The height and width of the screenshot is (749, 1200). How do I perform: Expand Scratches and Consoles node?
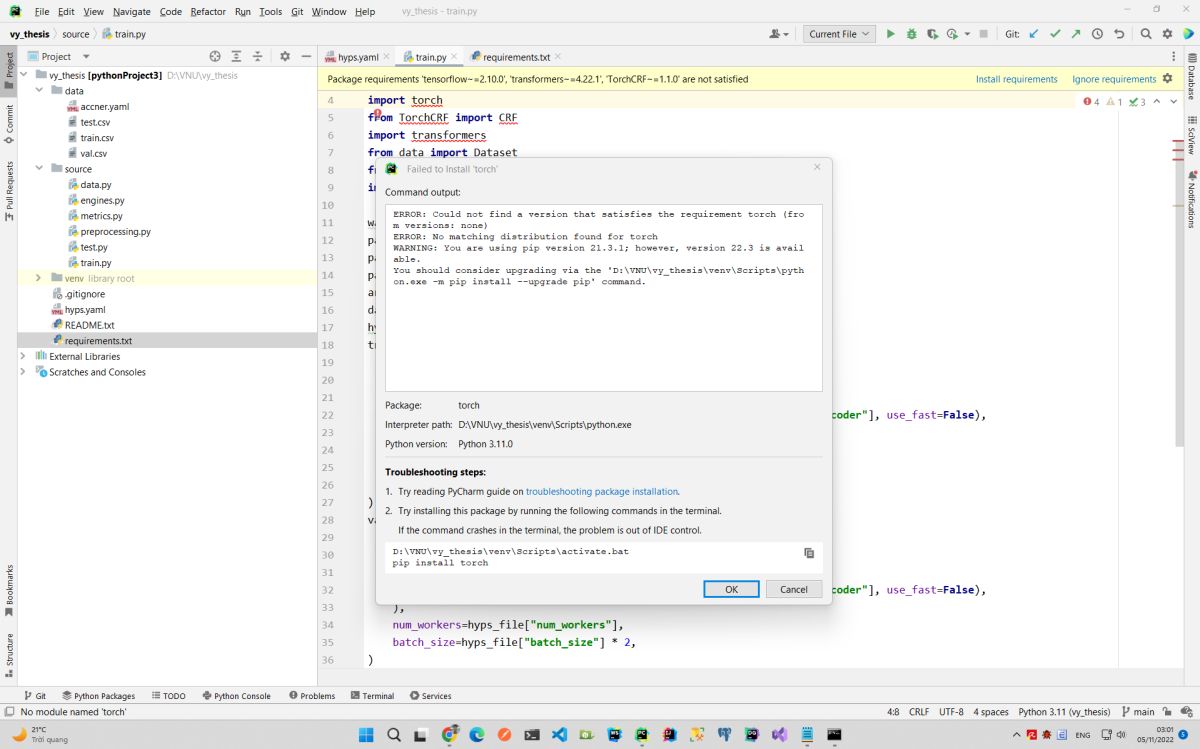(x=23, y=372)
